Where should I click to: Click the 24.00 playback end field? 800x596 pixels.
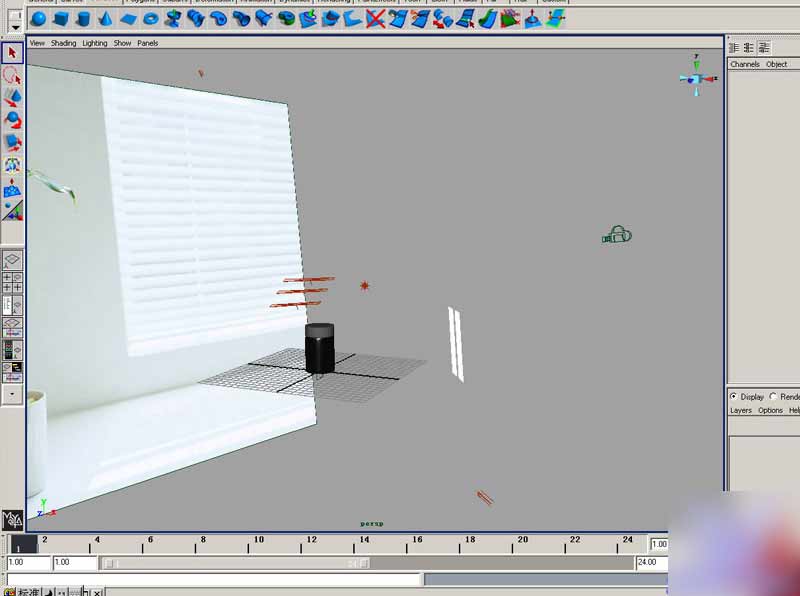(x=652, y=562)
